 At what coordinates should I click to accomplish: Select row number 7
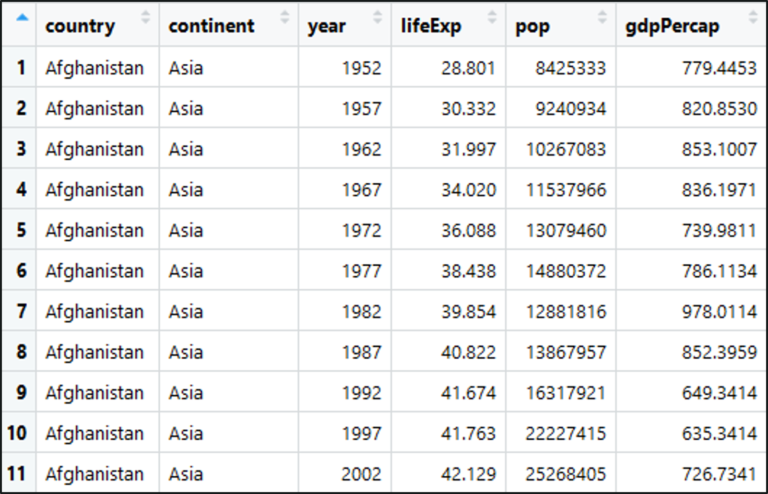20,312
